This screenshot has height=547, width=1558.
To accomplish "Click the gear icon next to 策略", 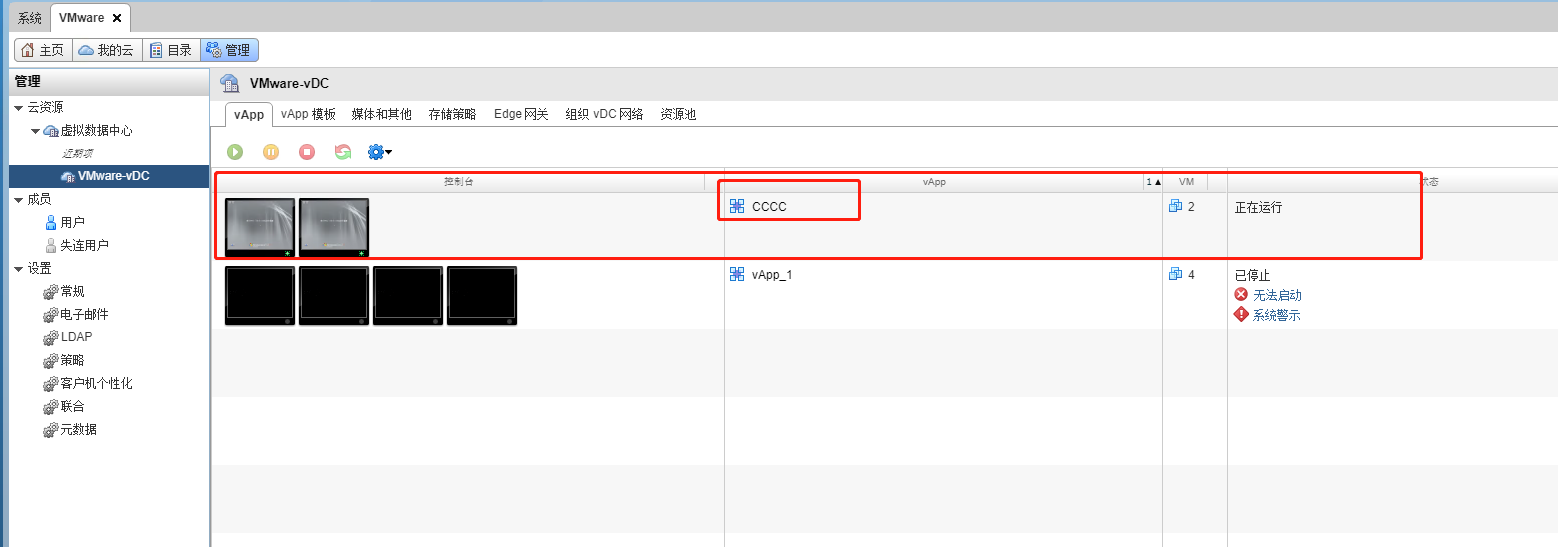I will tap(50, 361).
